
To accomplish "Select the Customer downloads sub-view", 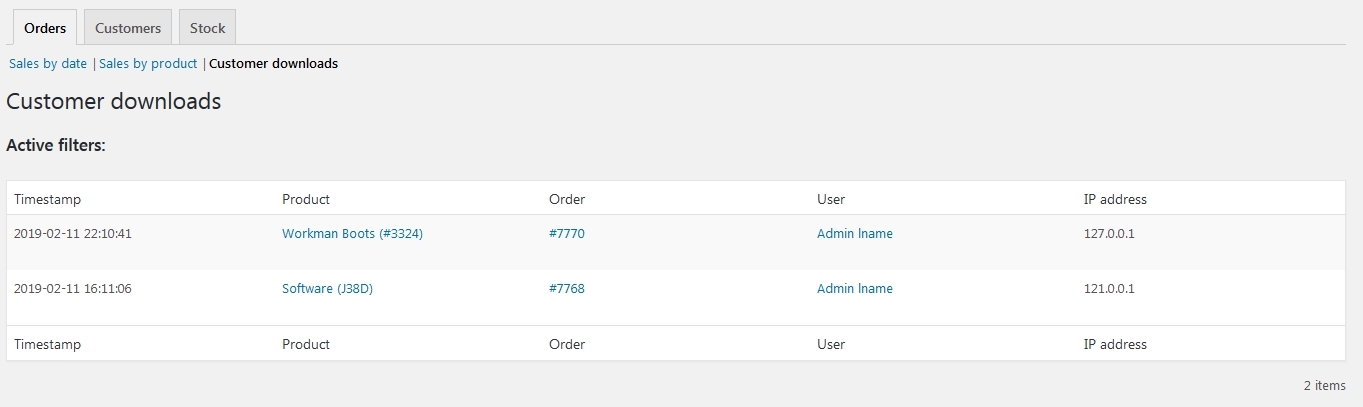I will point(273,63).
